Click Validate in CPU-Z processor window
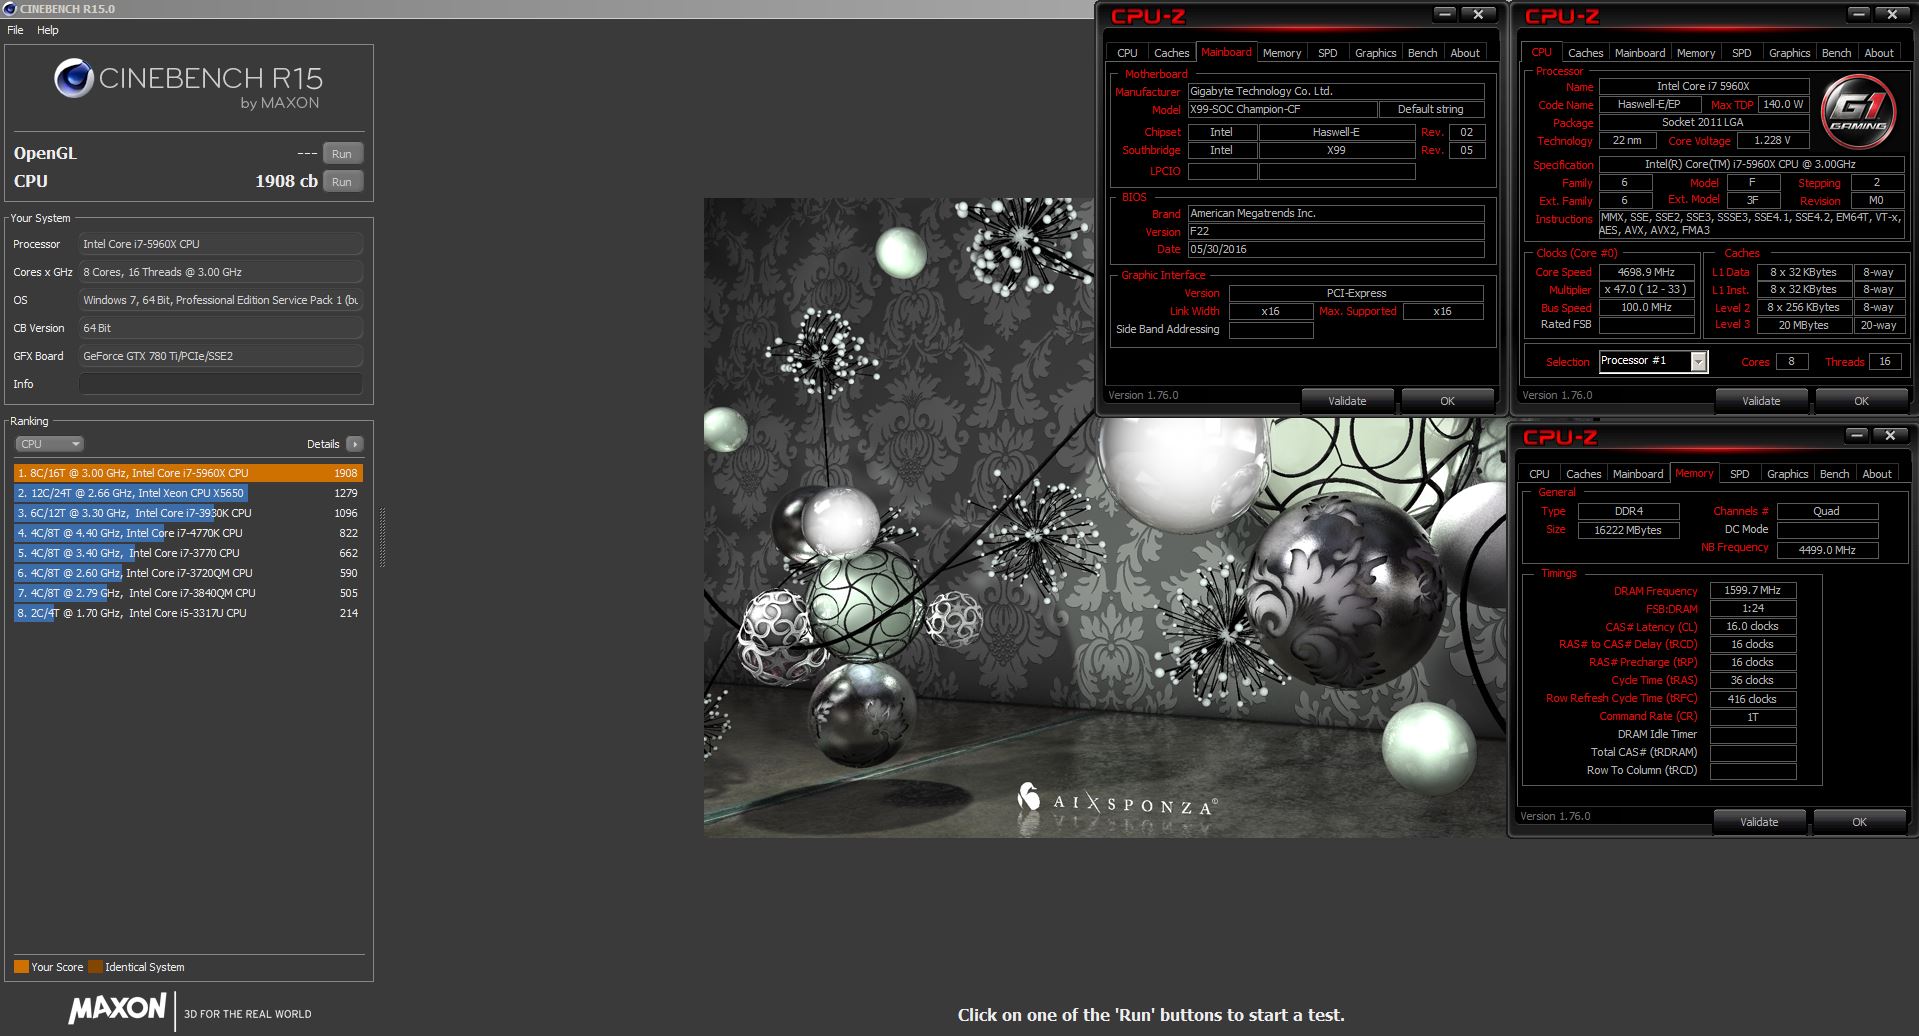1919x1036 pixels. click(x=1761, y=401)
